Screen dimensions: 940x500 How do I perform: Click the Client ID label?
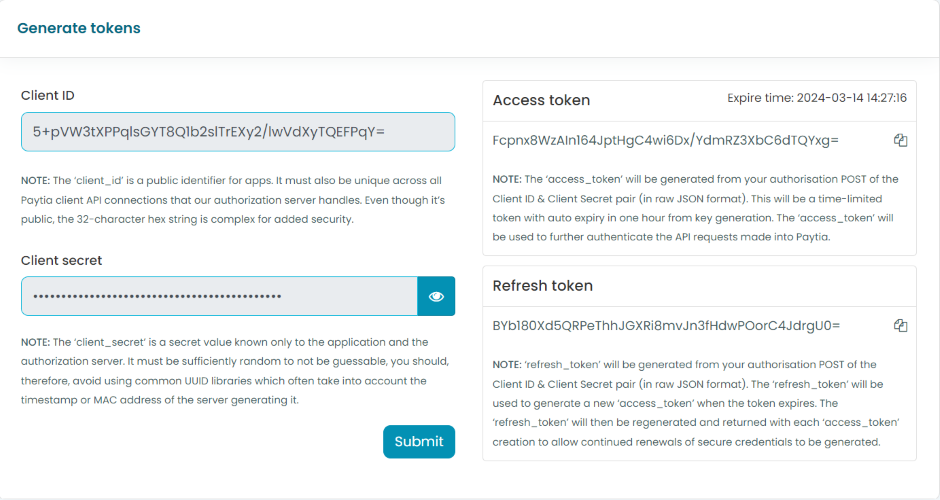click(47, 95)
